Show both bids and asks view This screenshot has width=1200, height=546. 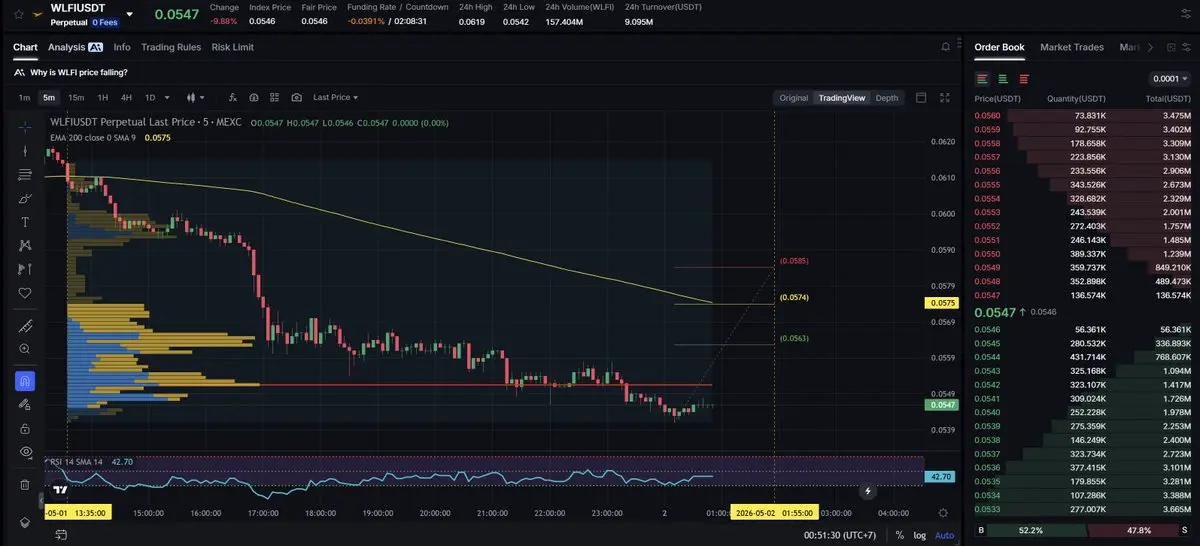tap(983, 78)
